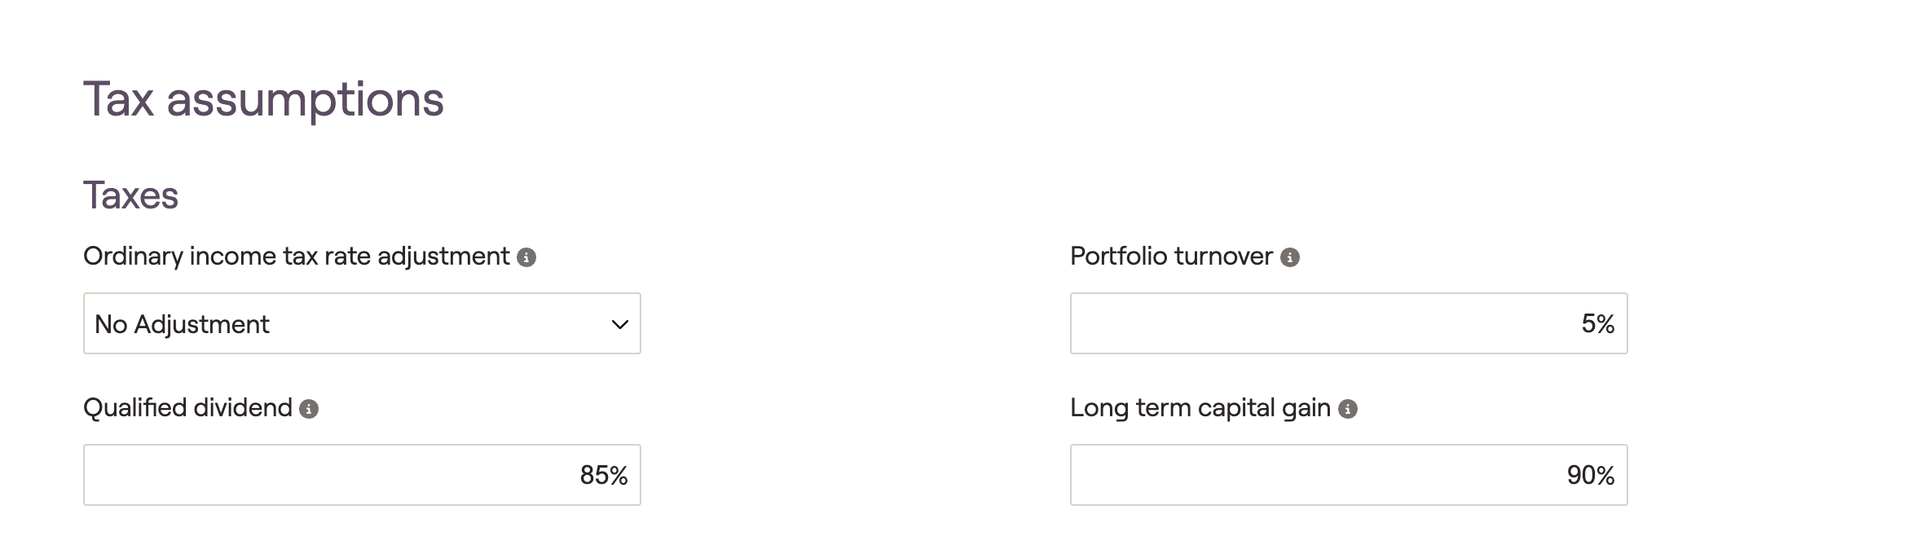
Task: Click the 'Tax assumptions' page title
Action: tap(263, 100)
